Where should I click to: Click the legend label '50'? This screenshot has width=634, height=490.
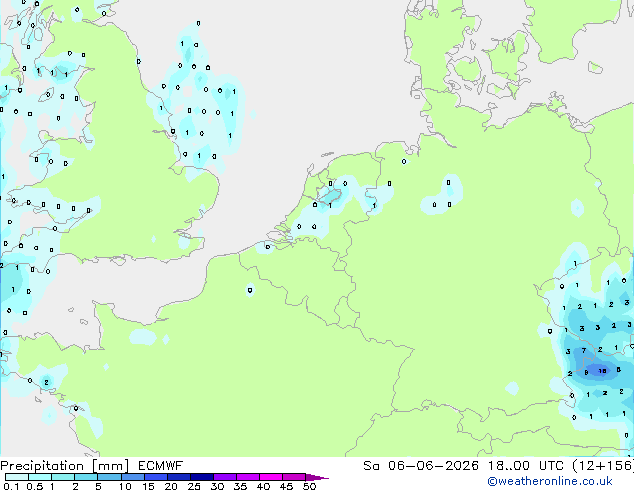click(x=310, y=486)
